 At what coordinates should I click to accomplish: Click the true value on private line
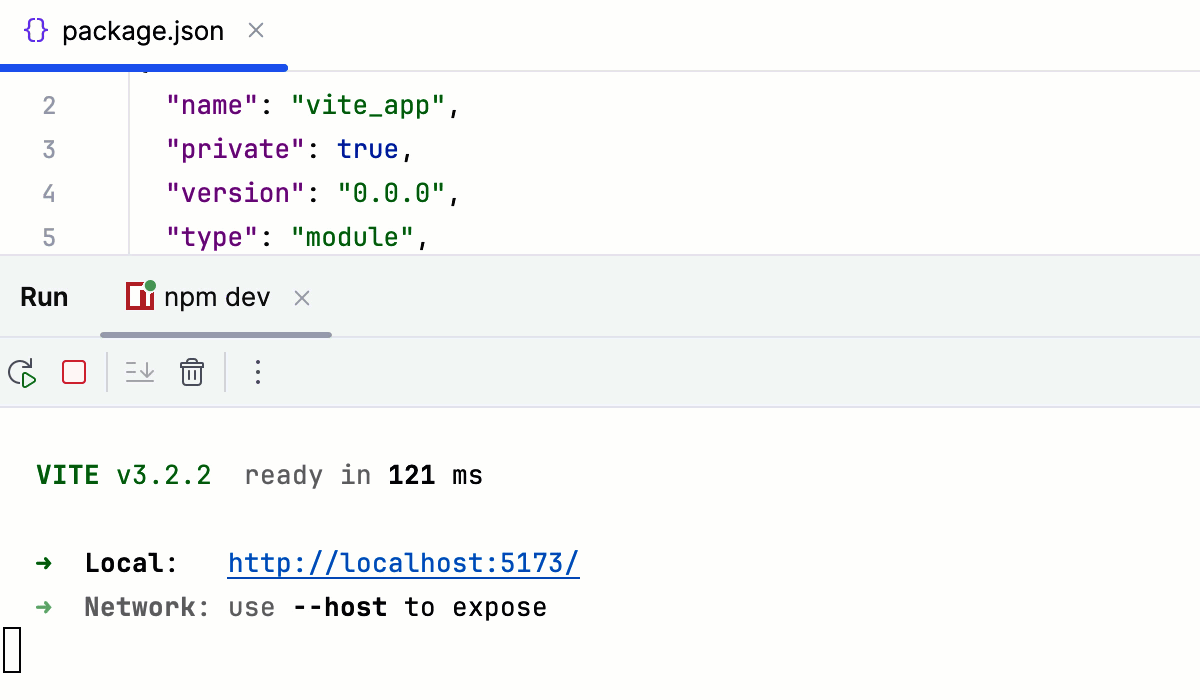[367, 149]
